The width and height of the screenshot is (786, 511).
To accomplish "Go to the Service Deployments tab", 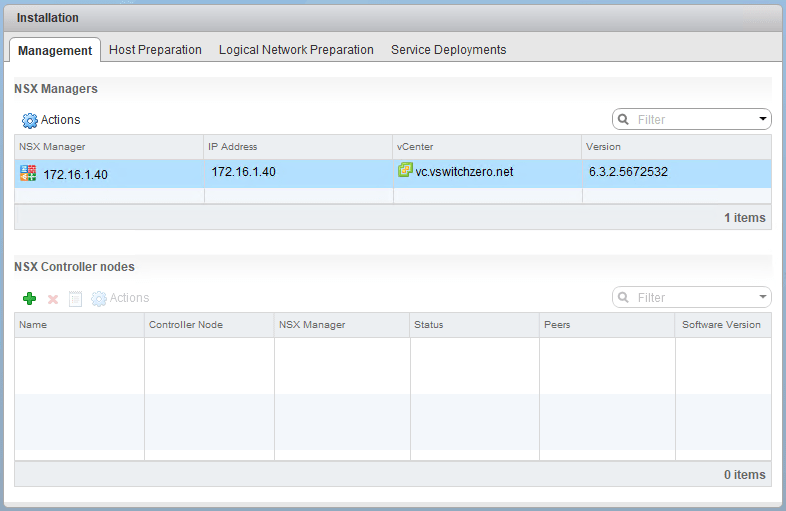I will tap(448, 50).
